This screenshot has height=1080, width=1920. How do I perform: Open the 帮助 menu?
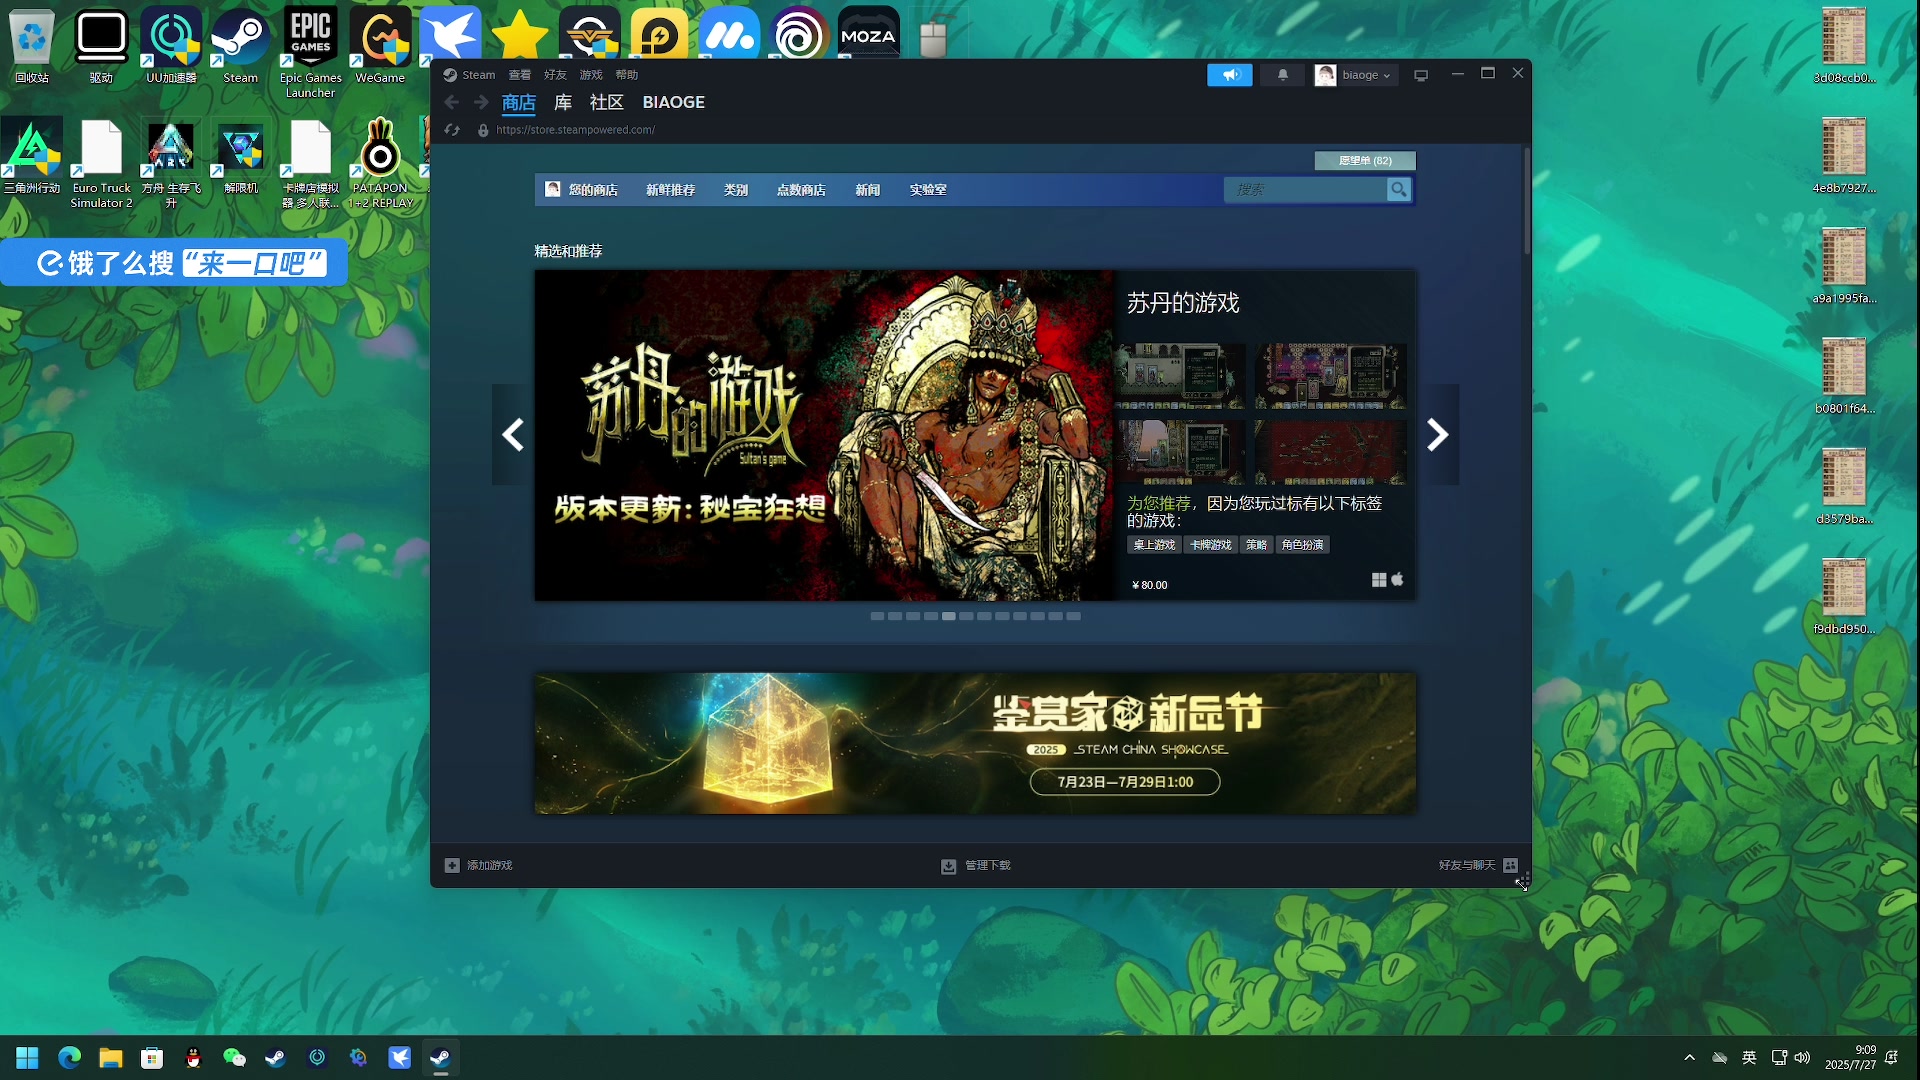pyautogui.click(x=627, y=75)
